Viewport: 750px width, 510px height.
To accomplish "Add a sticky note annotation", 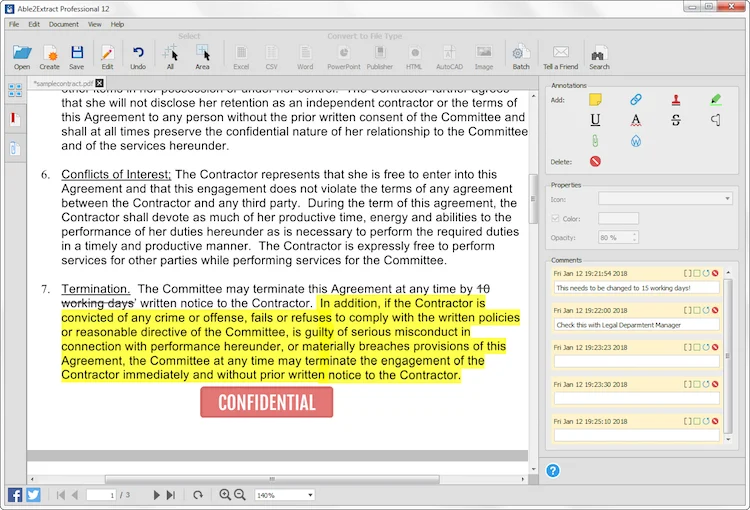I will tap(595, 100).
